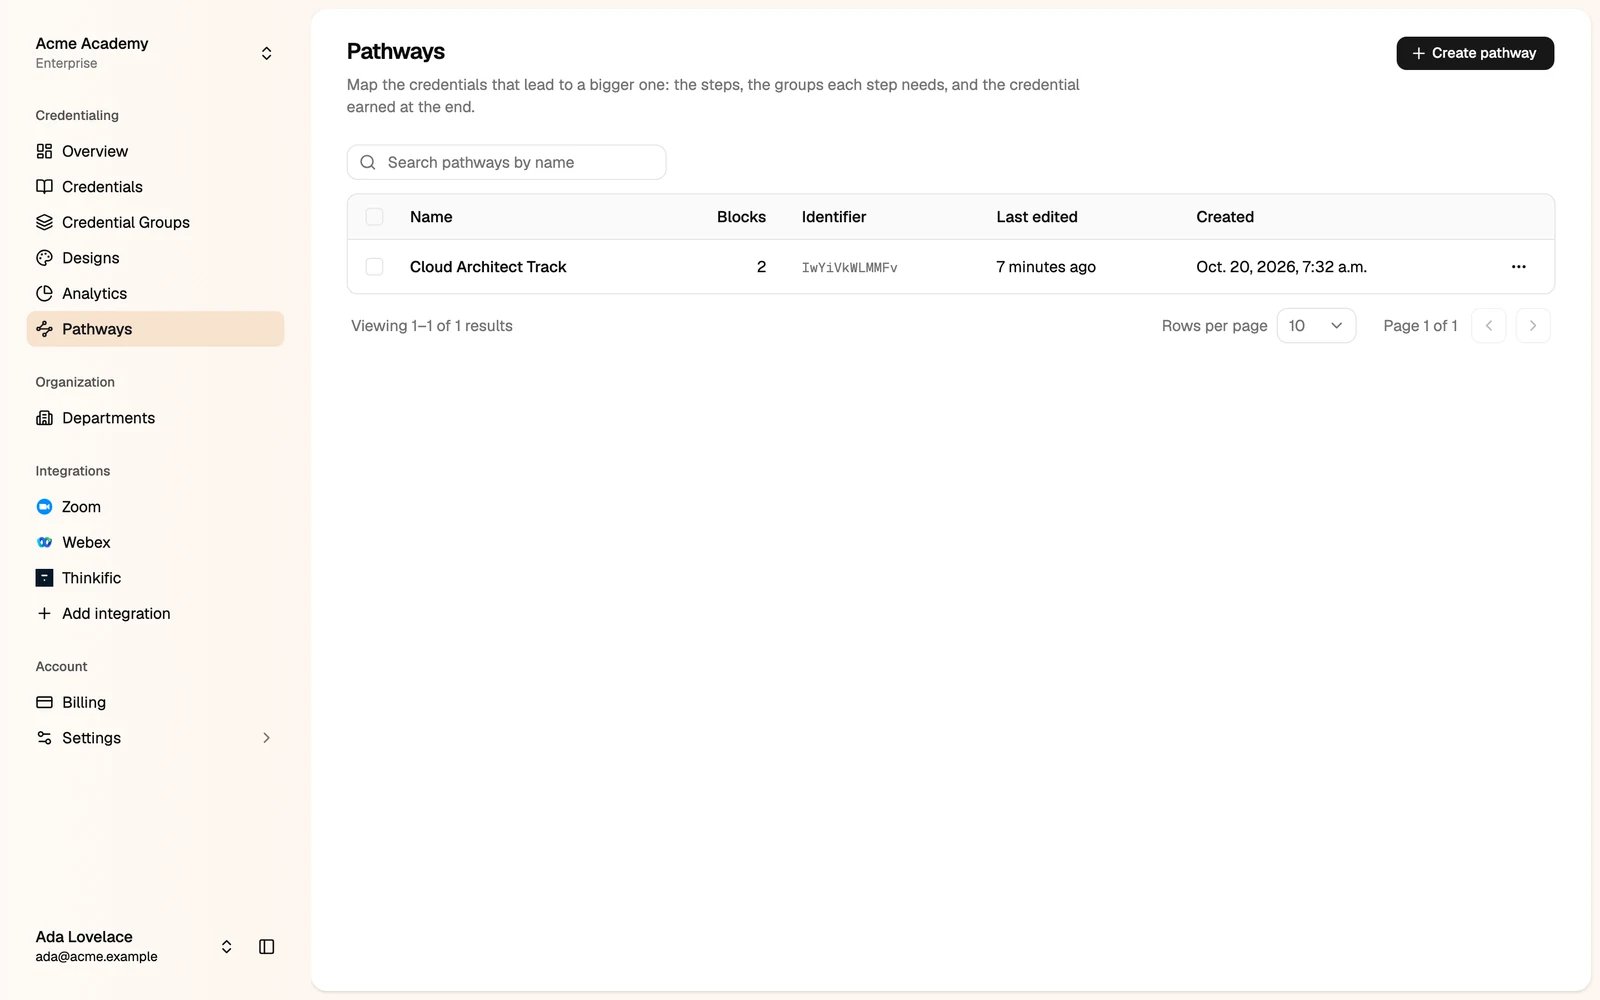Click the Blocks column header
The width and height of the screenshot is (1600, 1000).
tap(741, 217)
